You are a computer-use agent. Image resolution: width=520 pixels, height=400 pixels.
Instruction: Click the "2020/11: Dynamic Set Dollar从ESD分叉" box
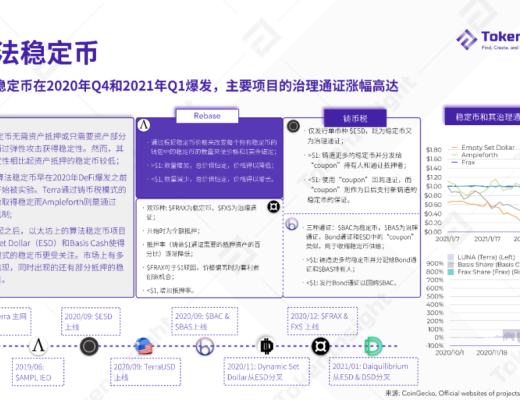pyautogui.click(x=267, y=371)
